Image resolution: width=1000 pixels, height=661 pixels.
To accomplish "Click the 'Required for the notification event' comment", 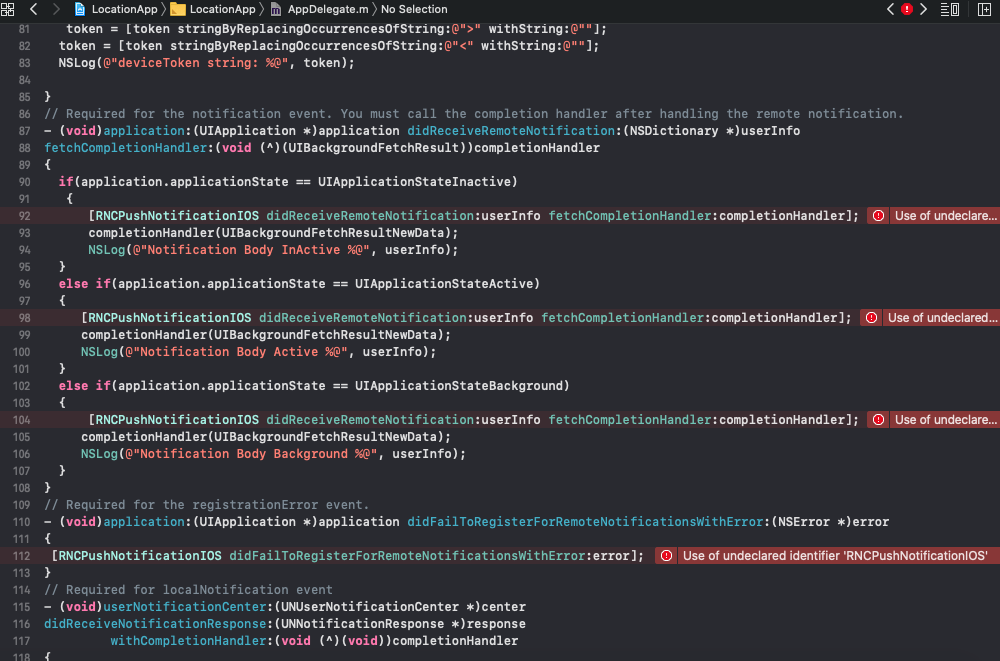I will click(x=473, y=114).
